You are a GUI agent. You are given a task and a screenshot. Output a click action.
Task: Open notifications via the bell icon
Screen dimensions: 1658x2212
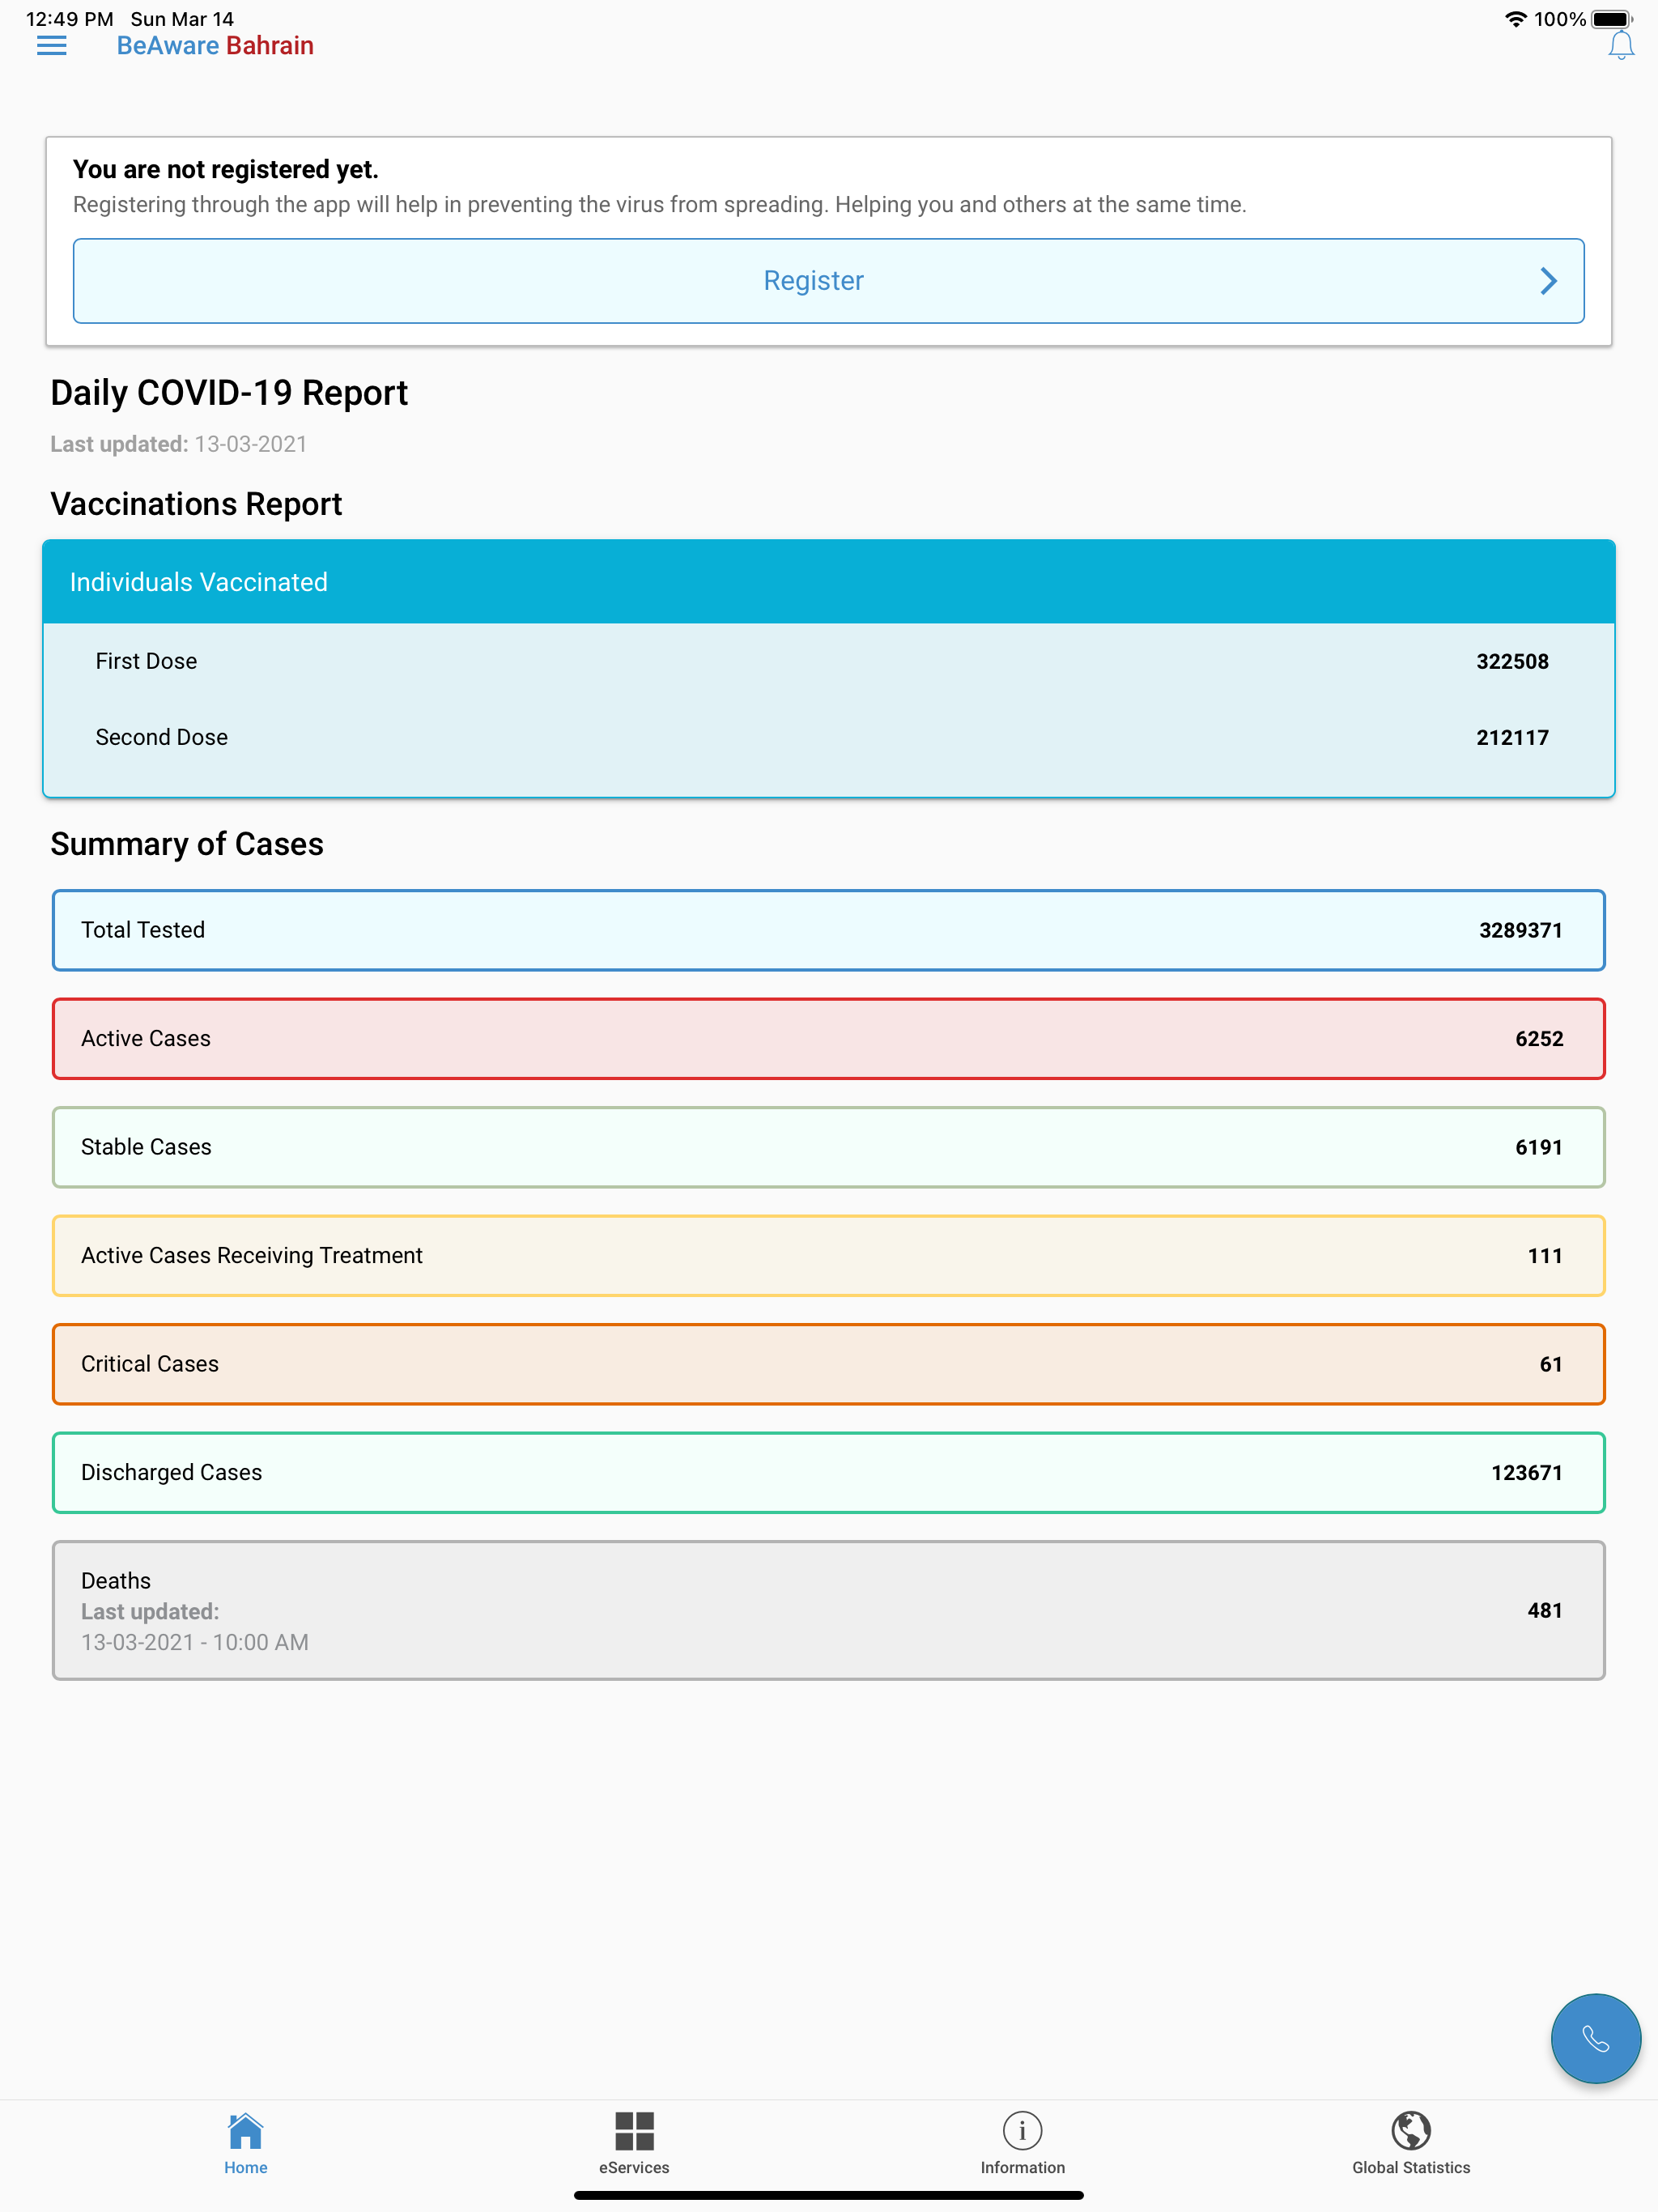1620,45
